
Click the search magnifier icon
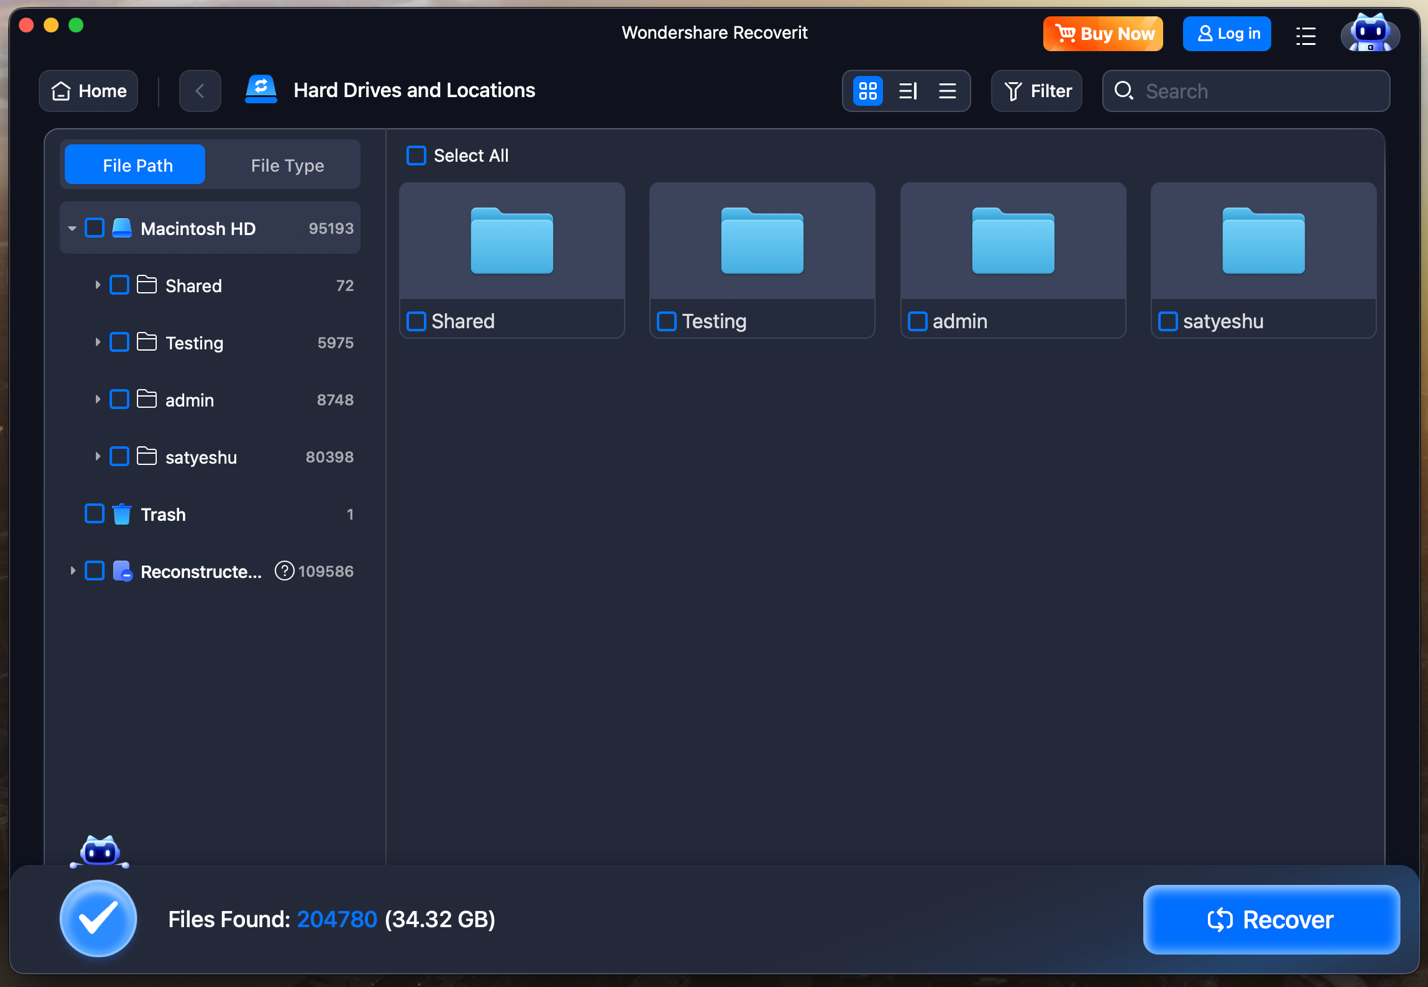(1124, 91)
